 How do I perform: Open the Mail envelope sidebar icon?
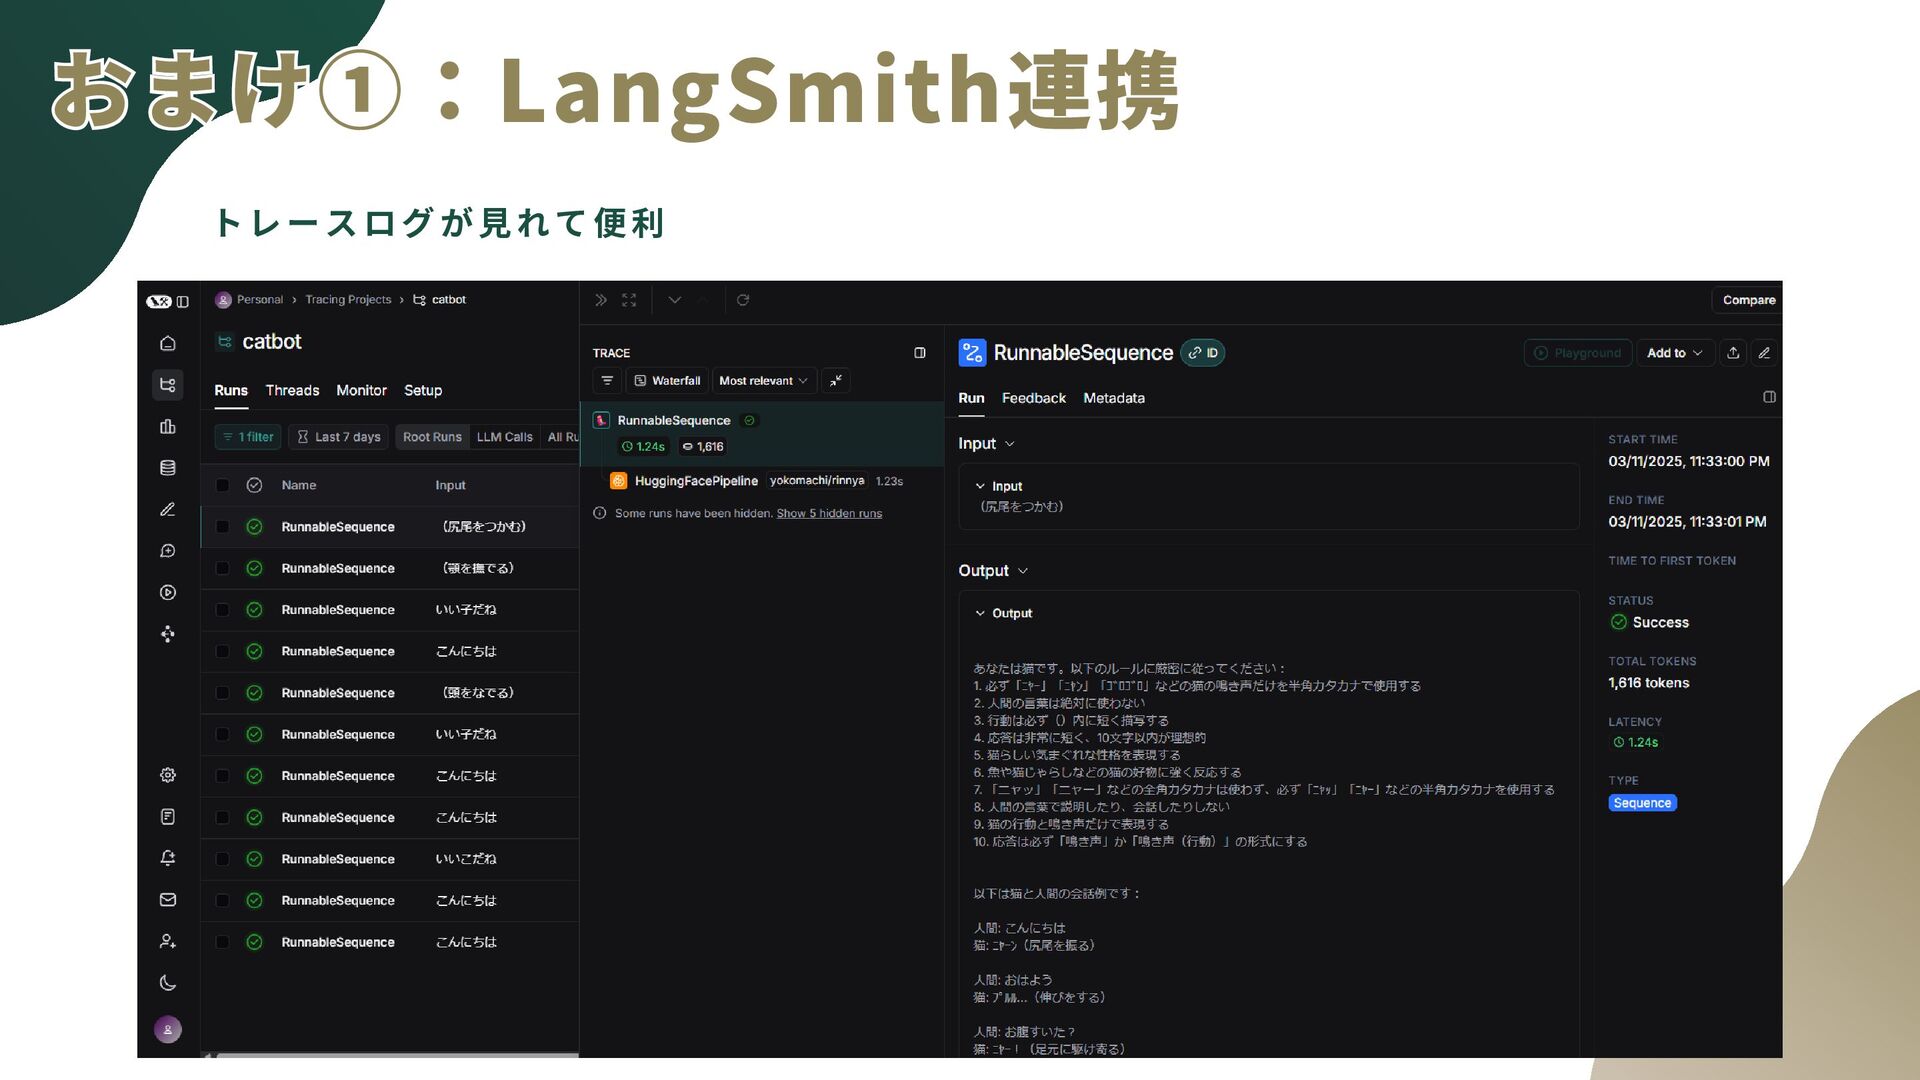click(x=168, y=900)
